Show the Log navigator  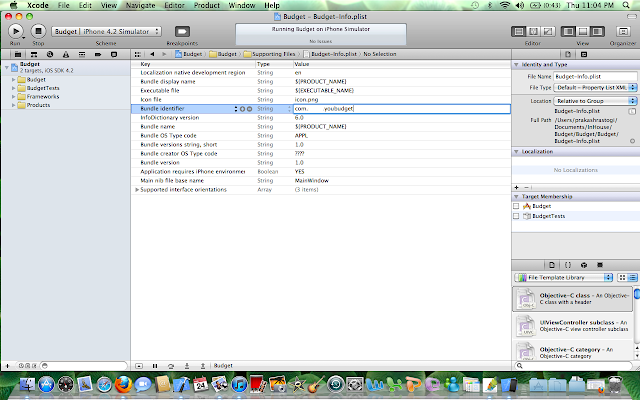(x=114, y=54)
